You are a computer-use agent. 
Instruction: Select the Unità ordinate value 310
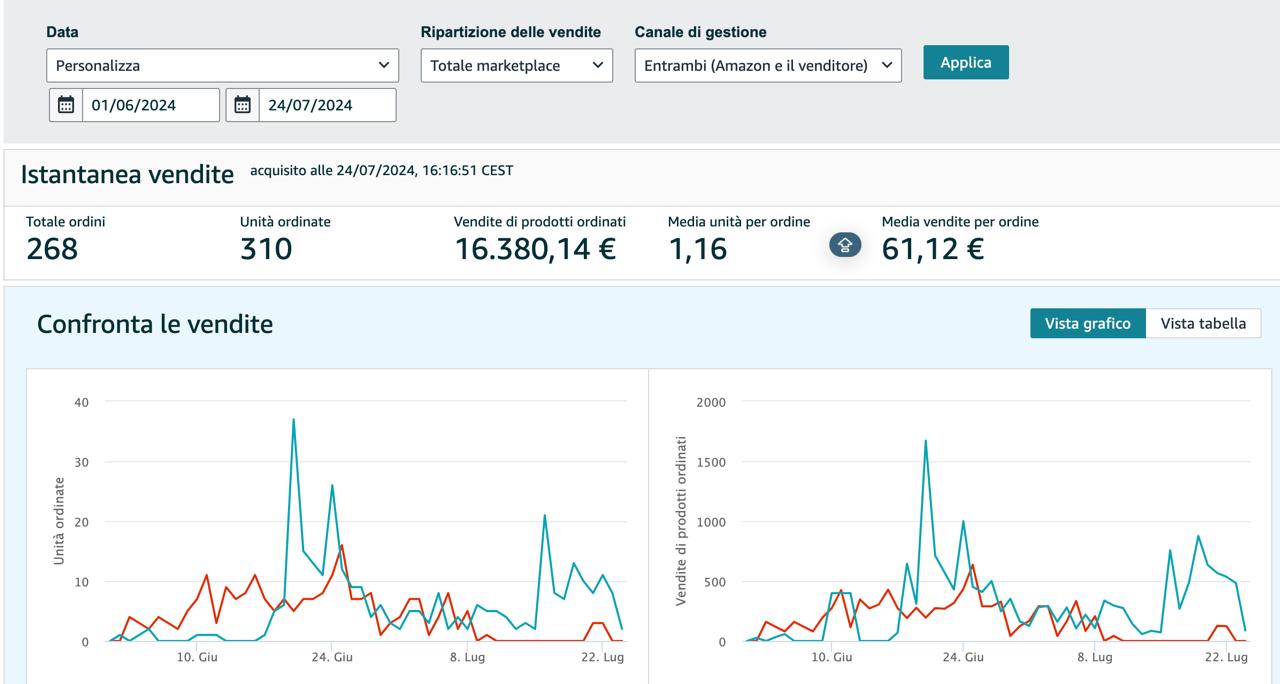[266, 248]
